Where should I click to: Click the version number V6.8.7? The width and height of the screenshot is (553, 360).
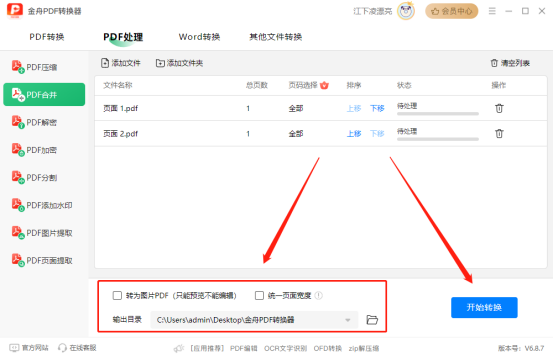(x=534, y=348)
